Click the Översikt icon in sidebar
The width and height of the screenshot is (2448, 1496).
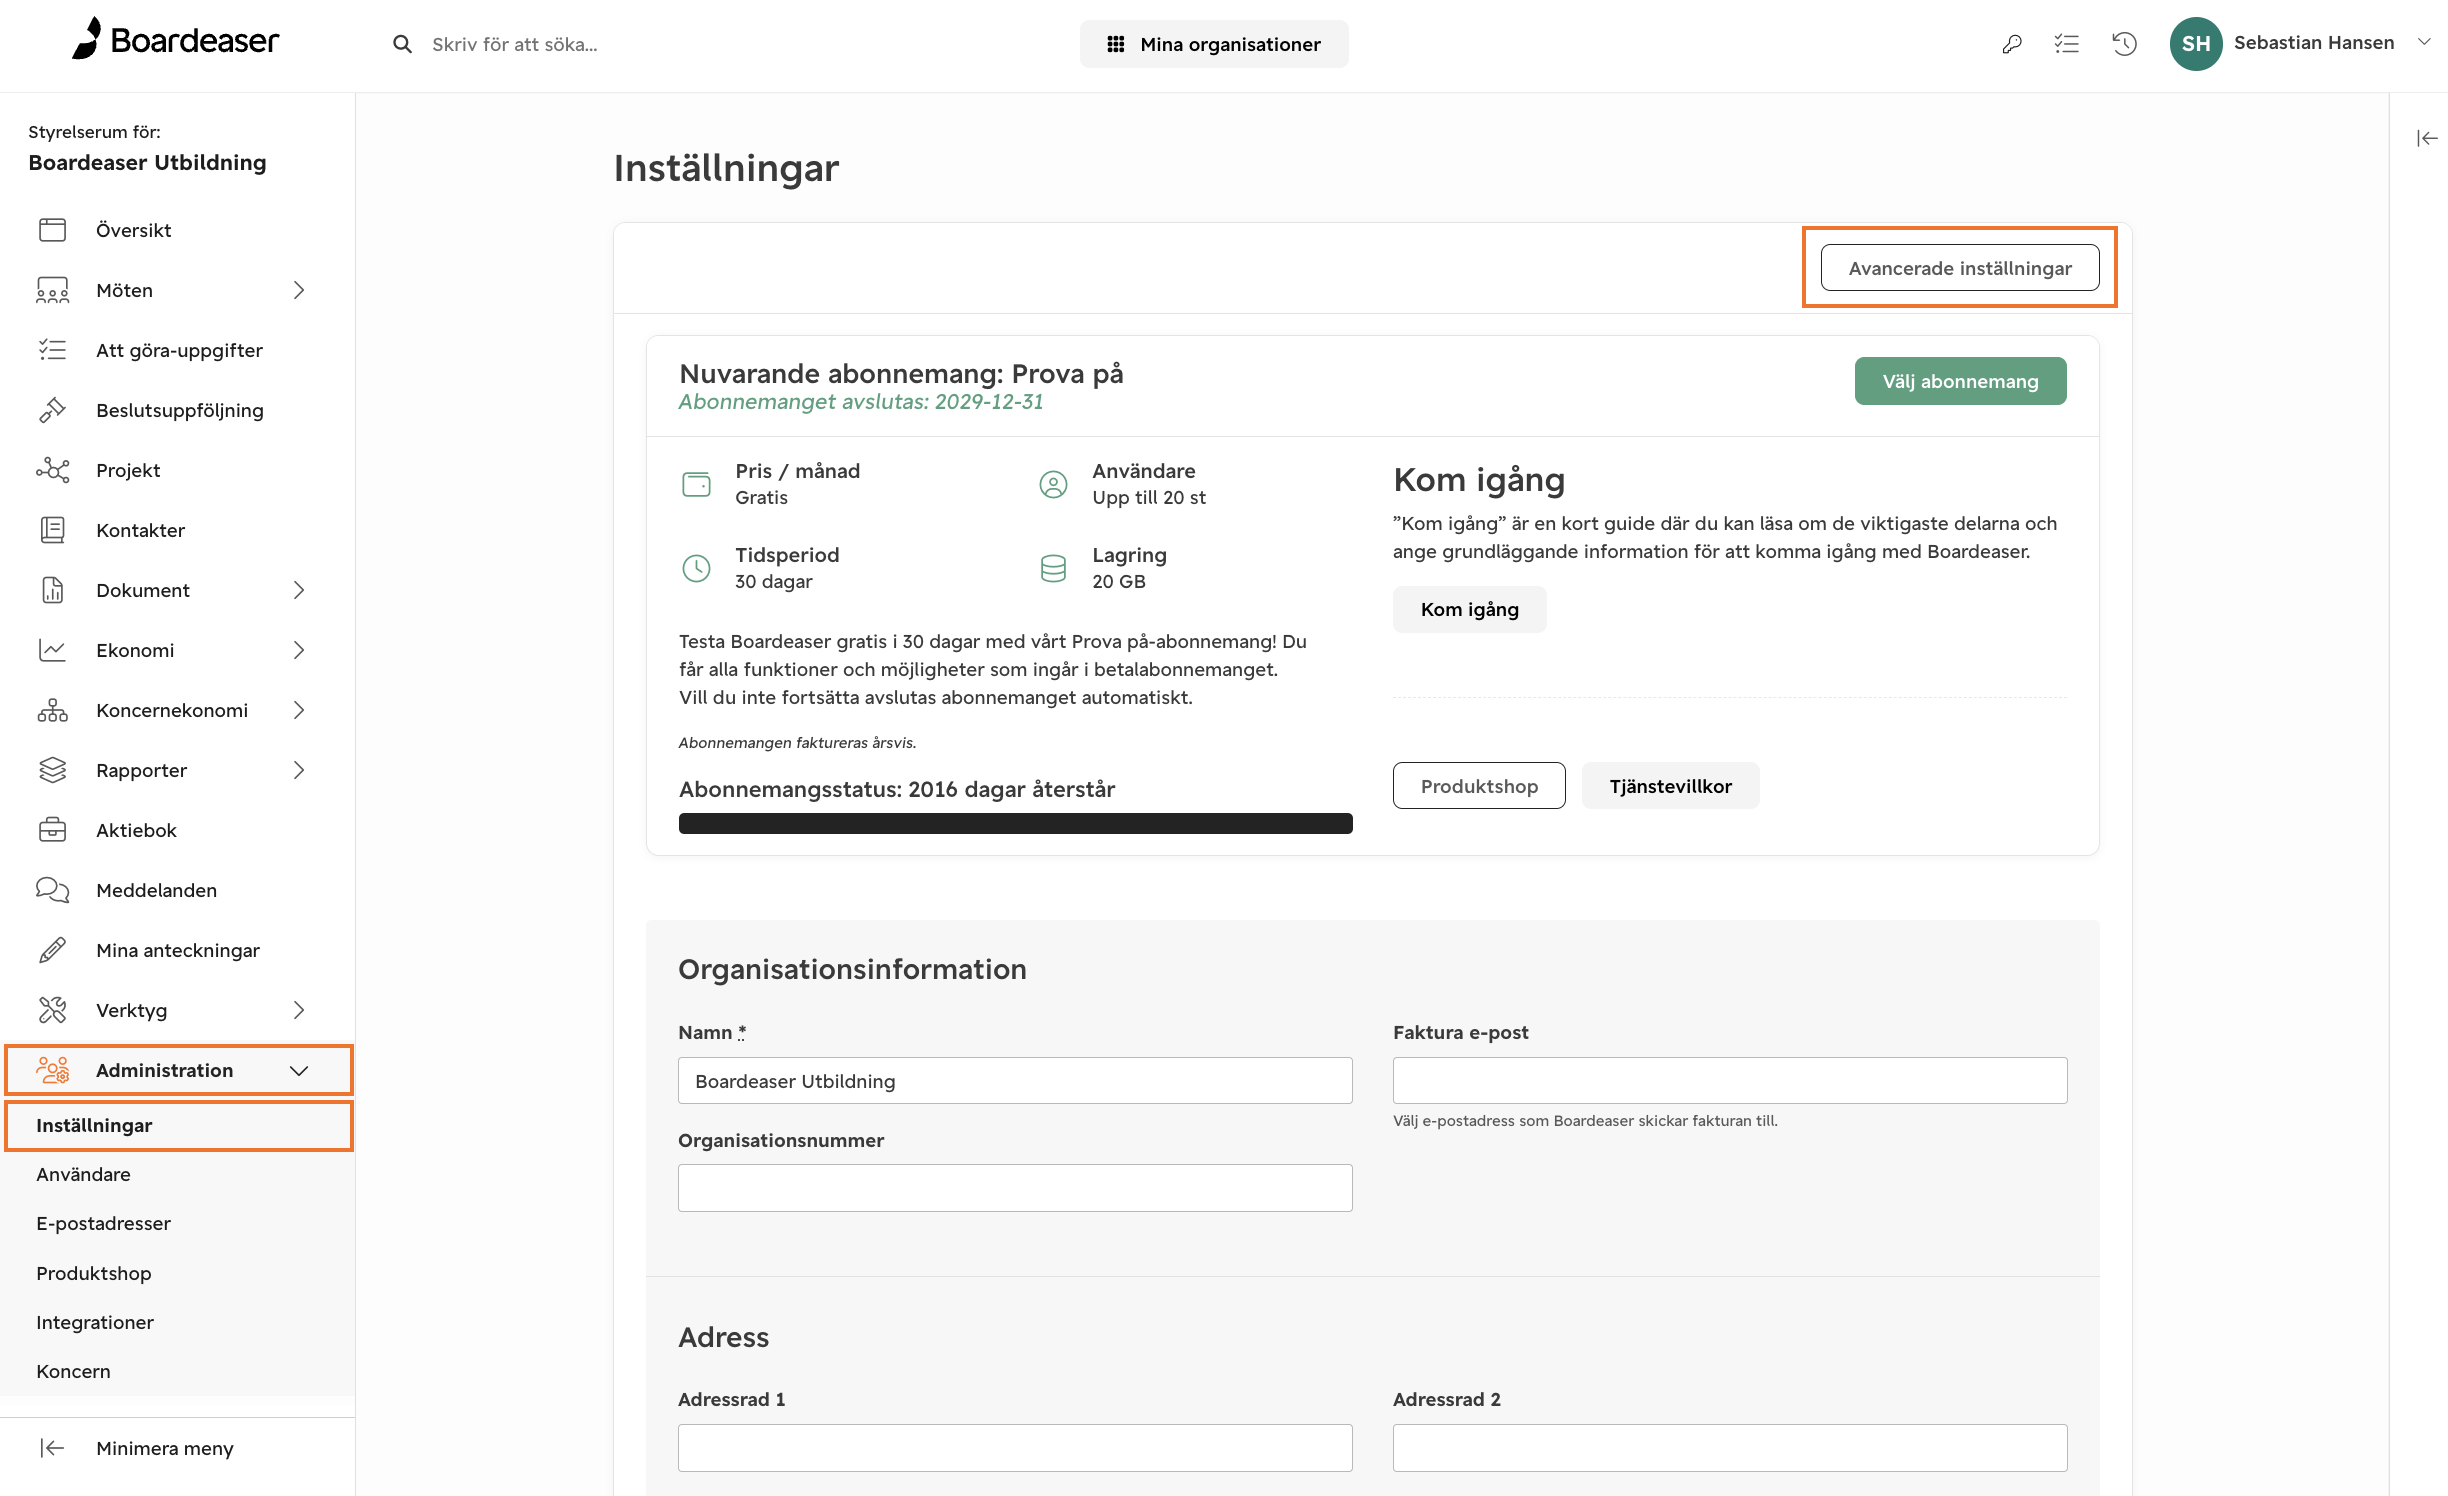[x=52, y=230]
